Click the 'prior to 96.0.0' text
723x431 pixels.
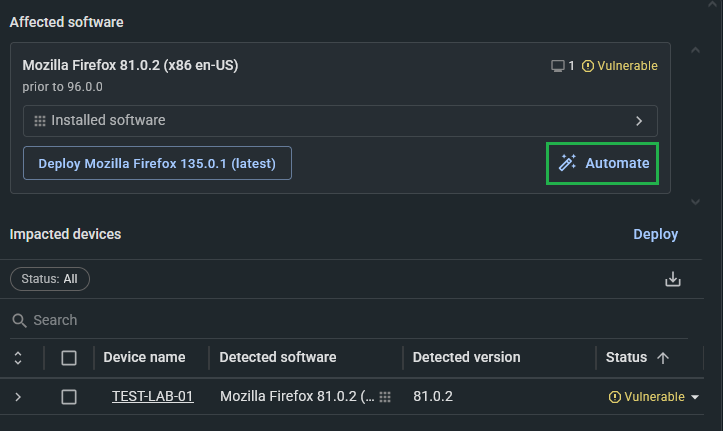(x=63, y=87)
